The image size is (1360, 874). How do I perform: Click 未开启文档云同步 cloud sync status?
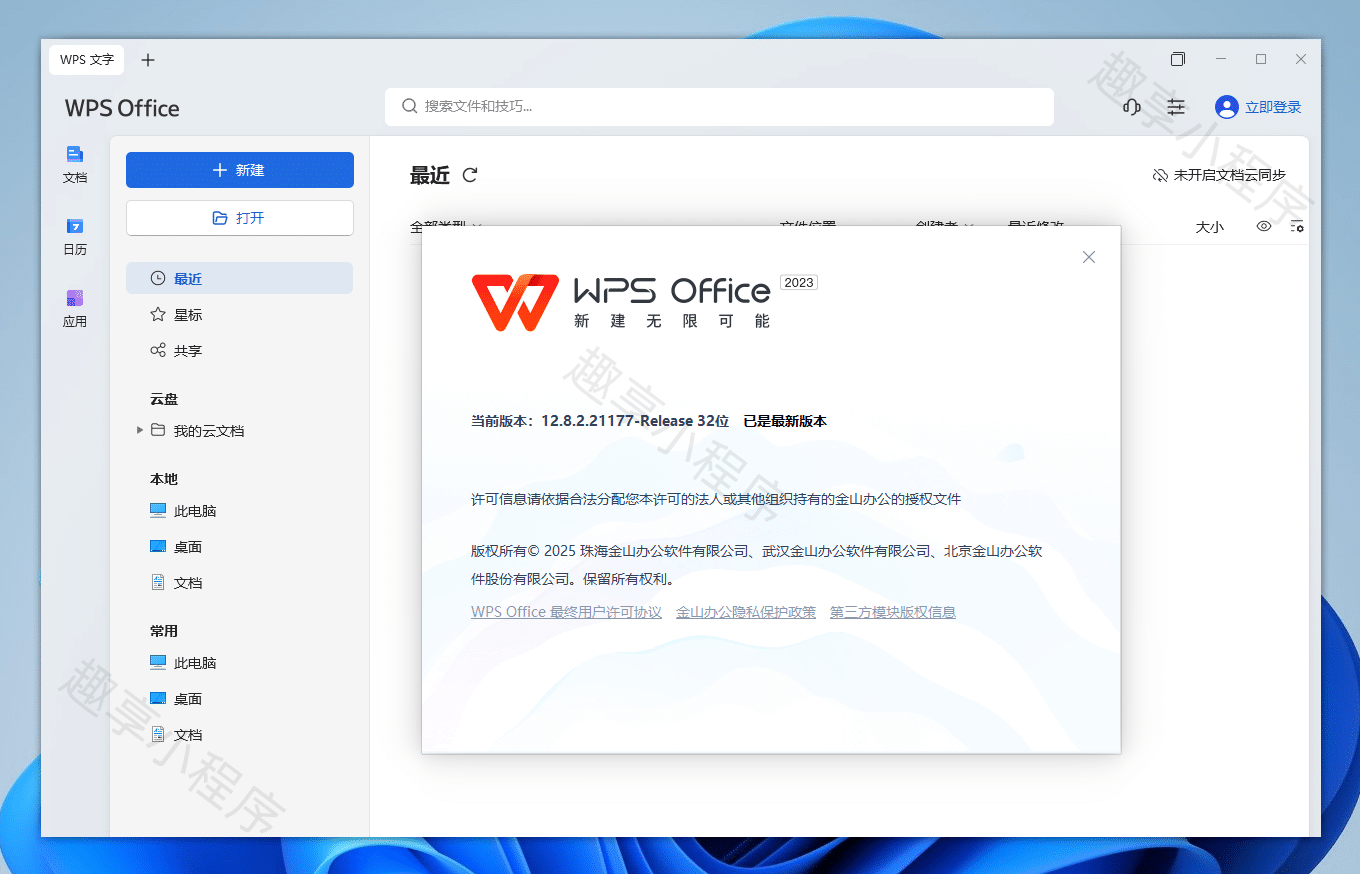(1219, 175)
